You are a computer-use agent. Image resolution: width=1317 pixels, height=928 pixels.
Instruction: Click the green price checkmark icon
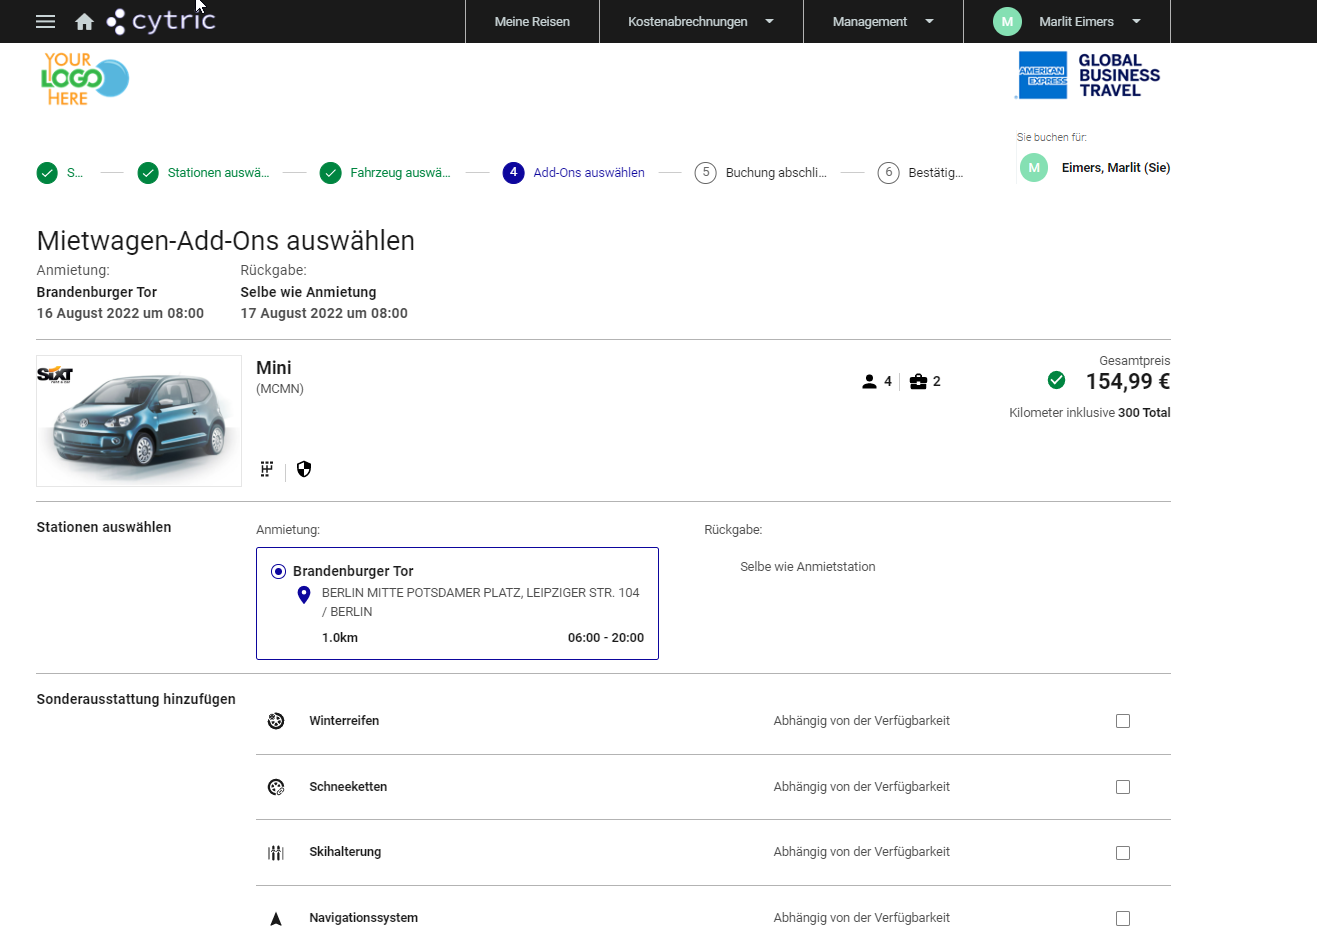(x=1056, y=380)
